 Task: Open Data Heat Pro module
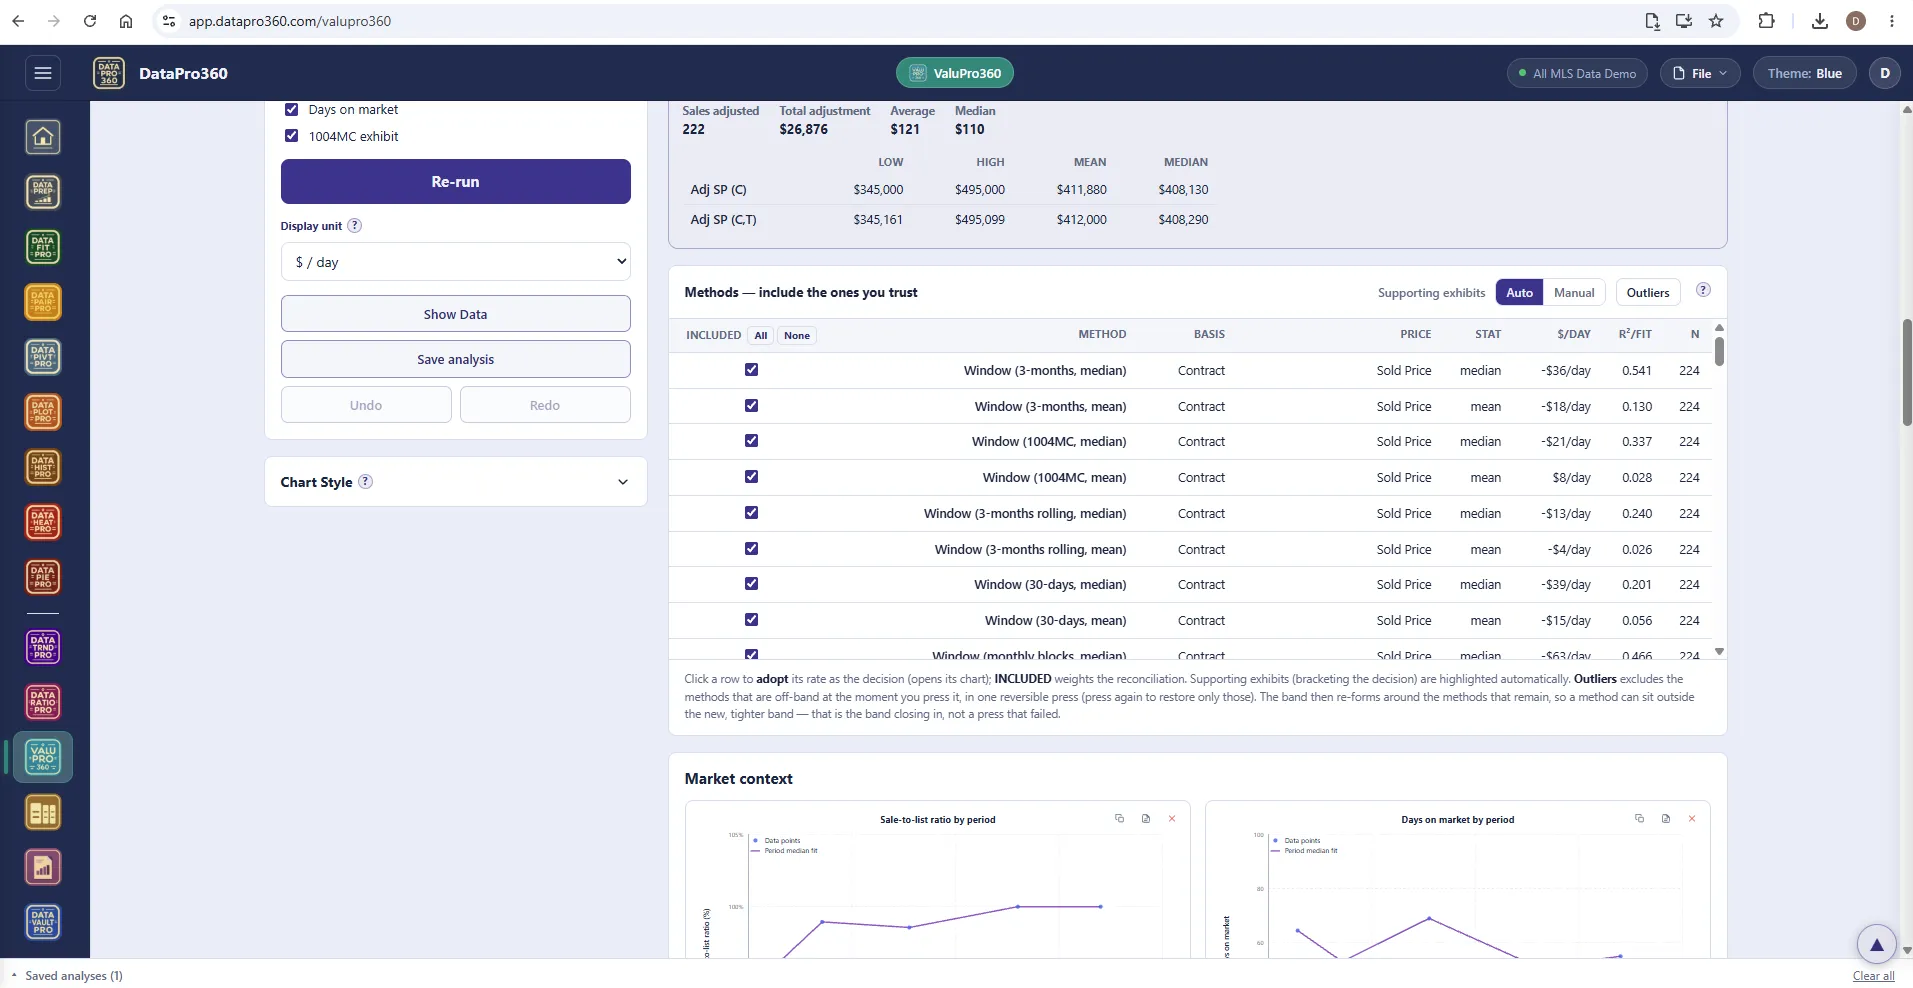pos(43,522)
